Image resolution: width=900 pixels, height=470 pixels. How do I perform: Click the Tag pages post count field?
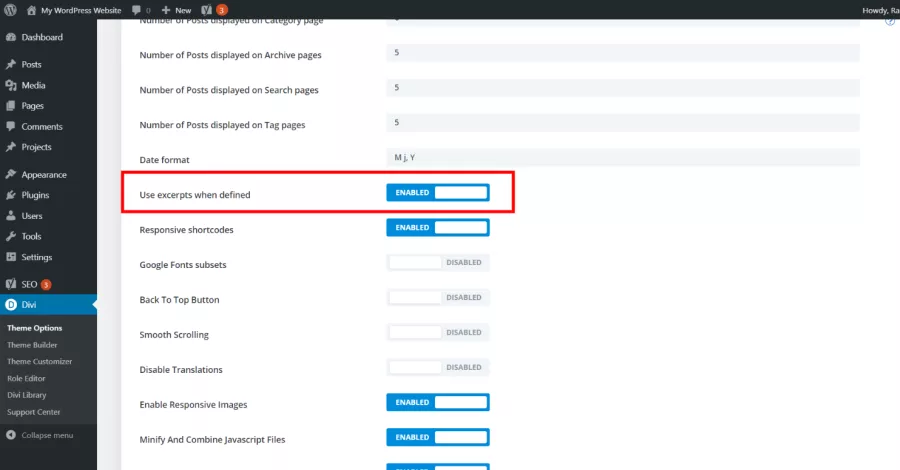point(623,123)
